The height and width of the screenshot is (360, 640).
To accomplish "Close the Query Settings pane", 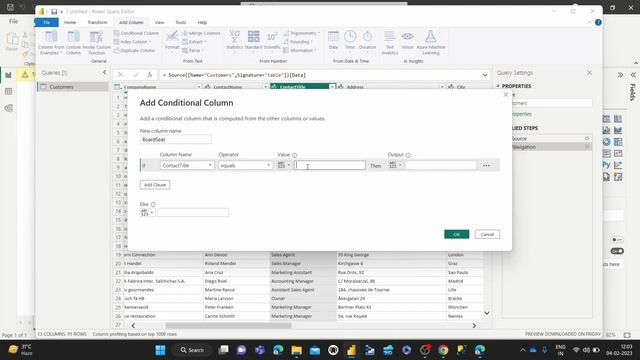I will [x=589, y=73].
